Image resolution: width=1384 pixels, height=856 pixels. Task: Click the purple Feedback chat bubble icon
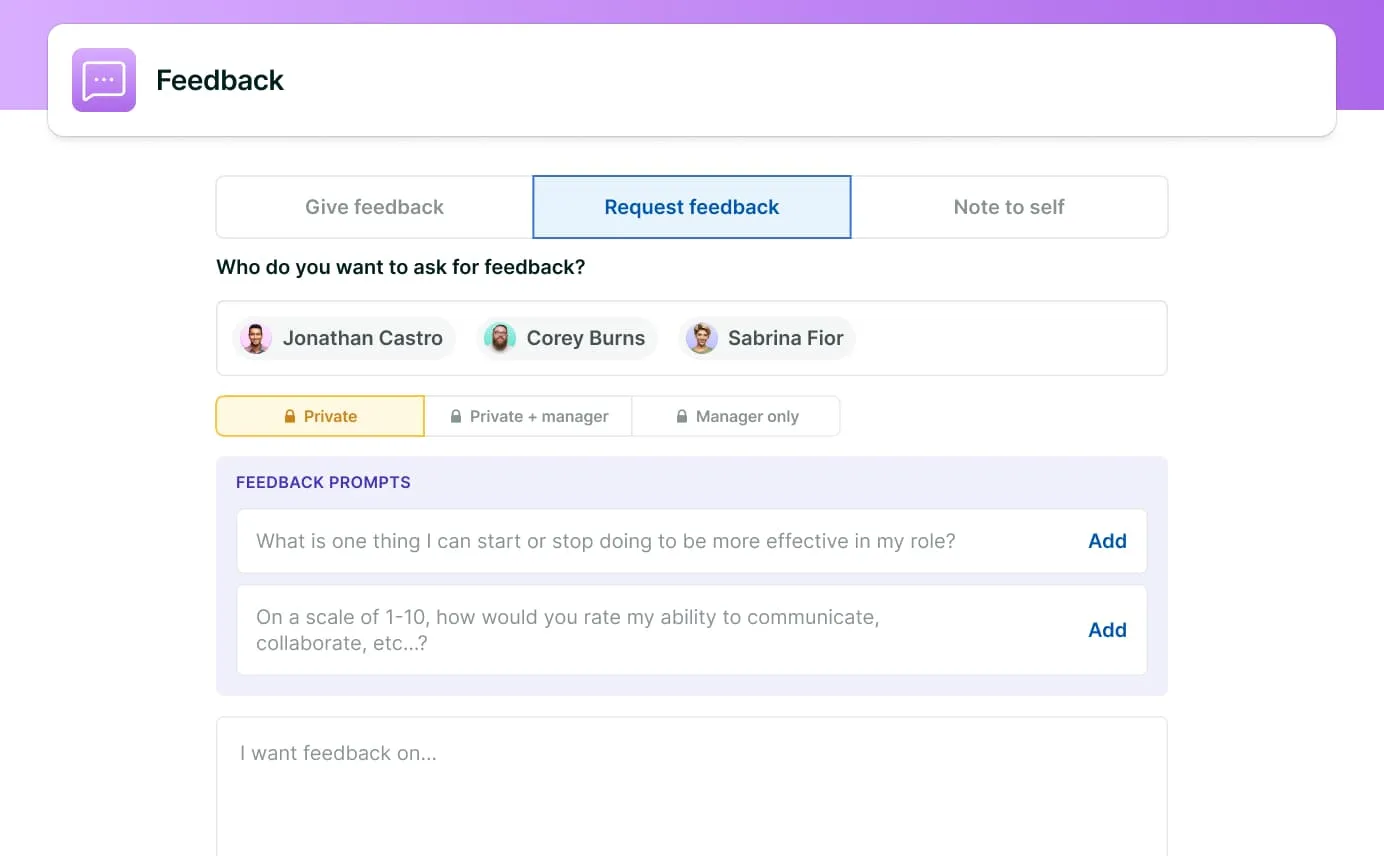pos(104,80)
